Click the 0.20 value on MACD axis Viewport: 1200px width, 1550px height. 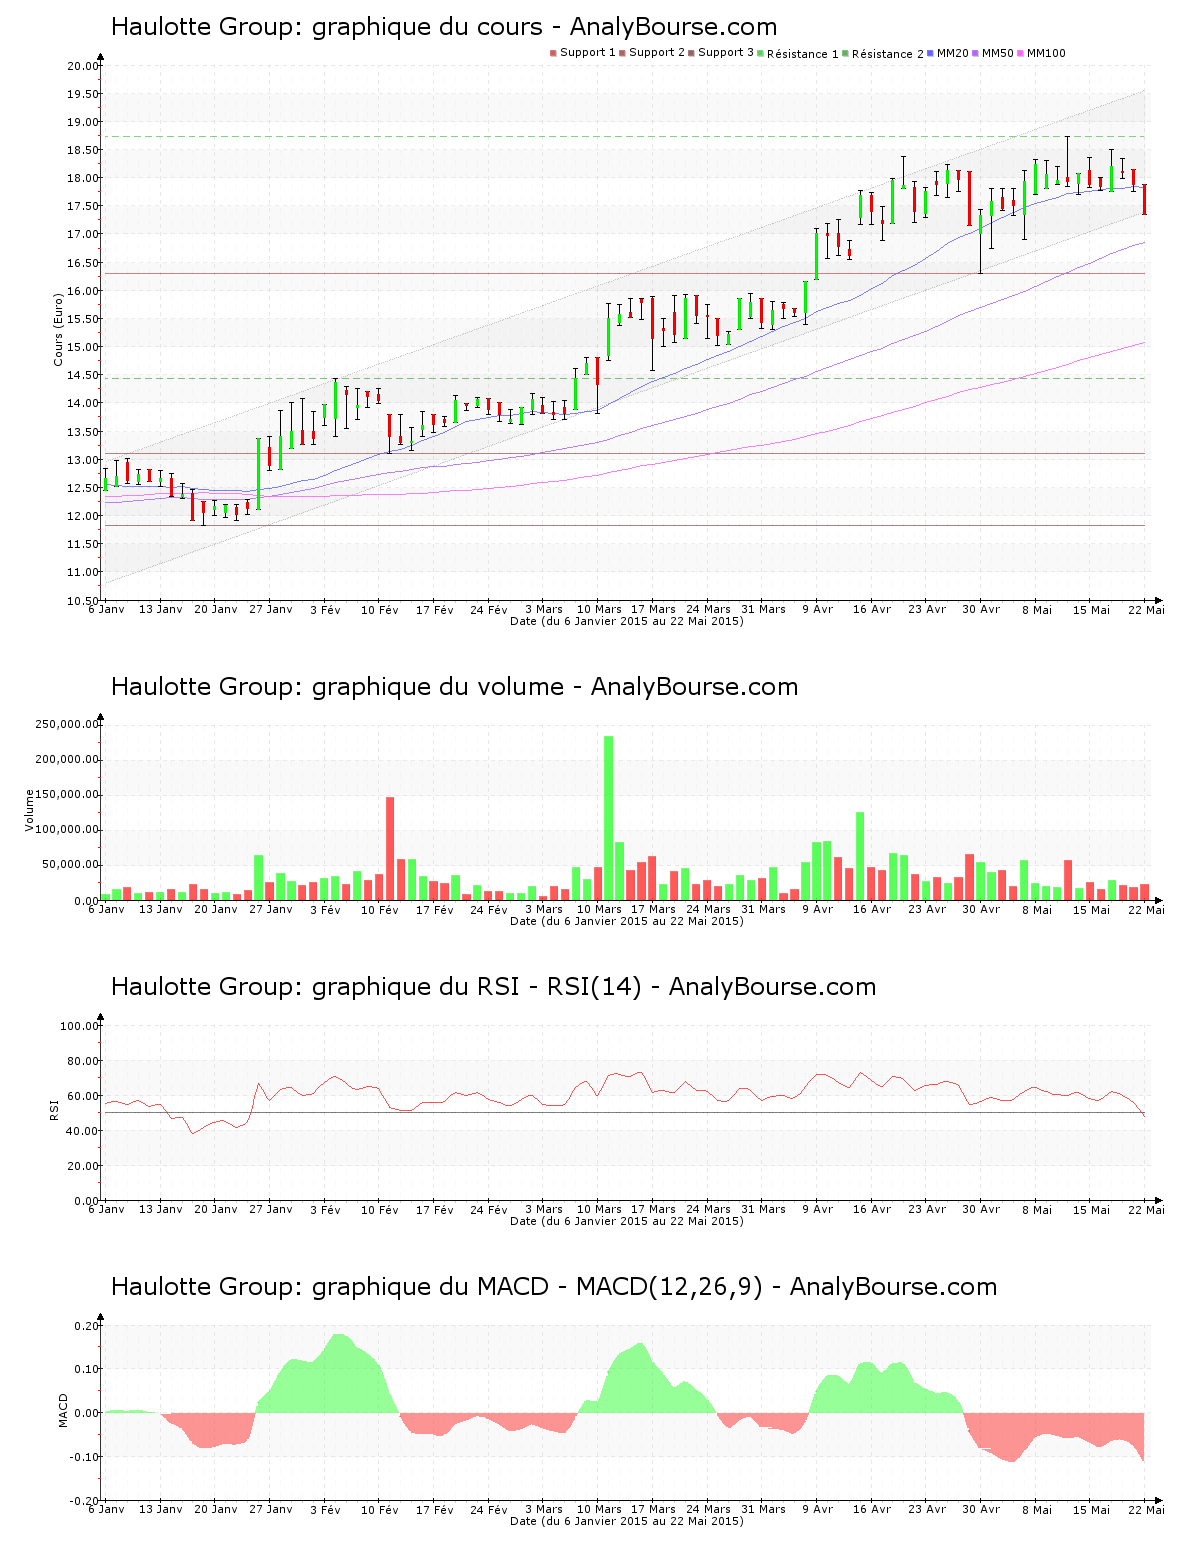click(x=86, y=1326)
